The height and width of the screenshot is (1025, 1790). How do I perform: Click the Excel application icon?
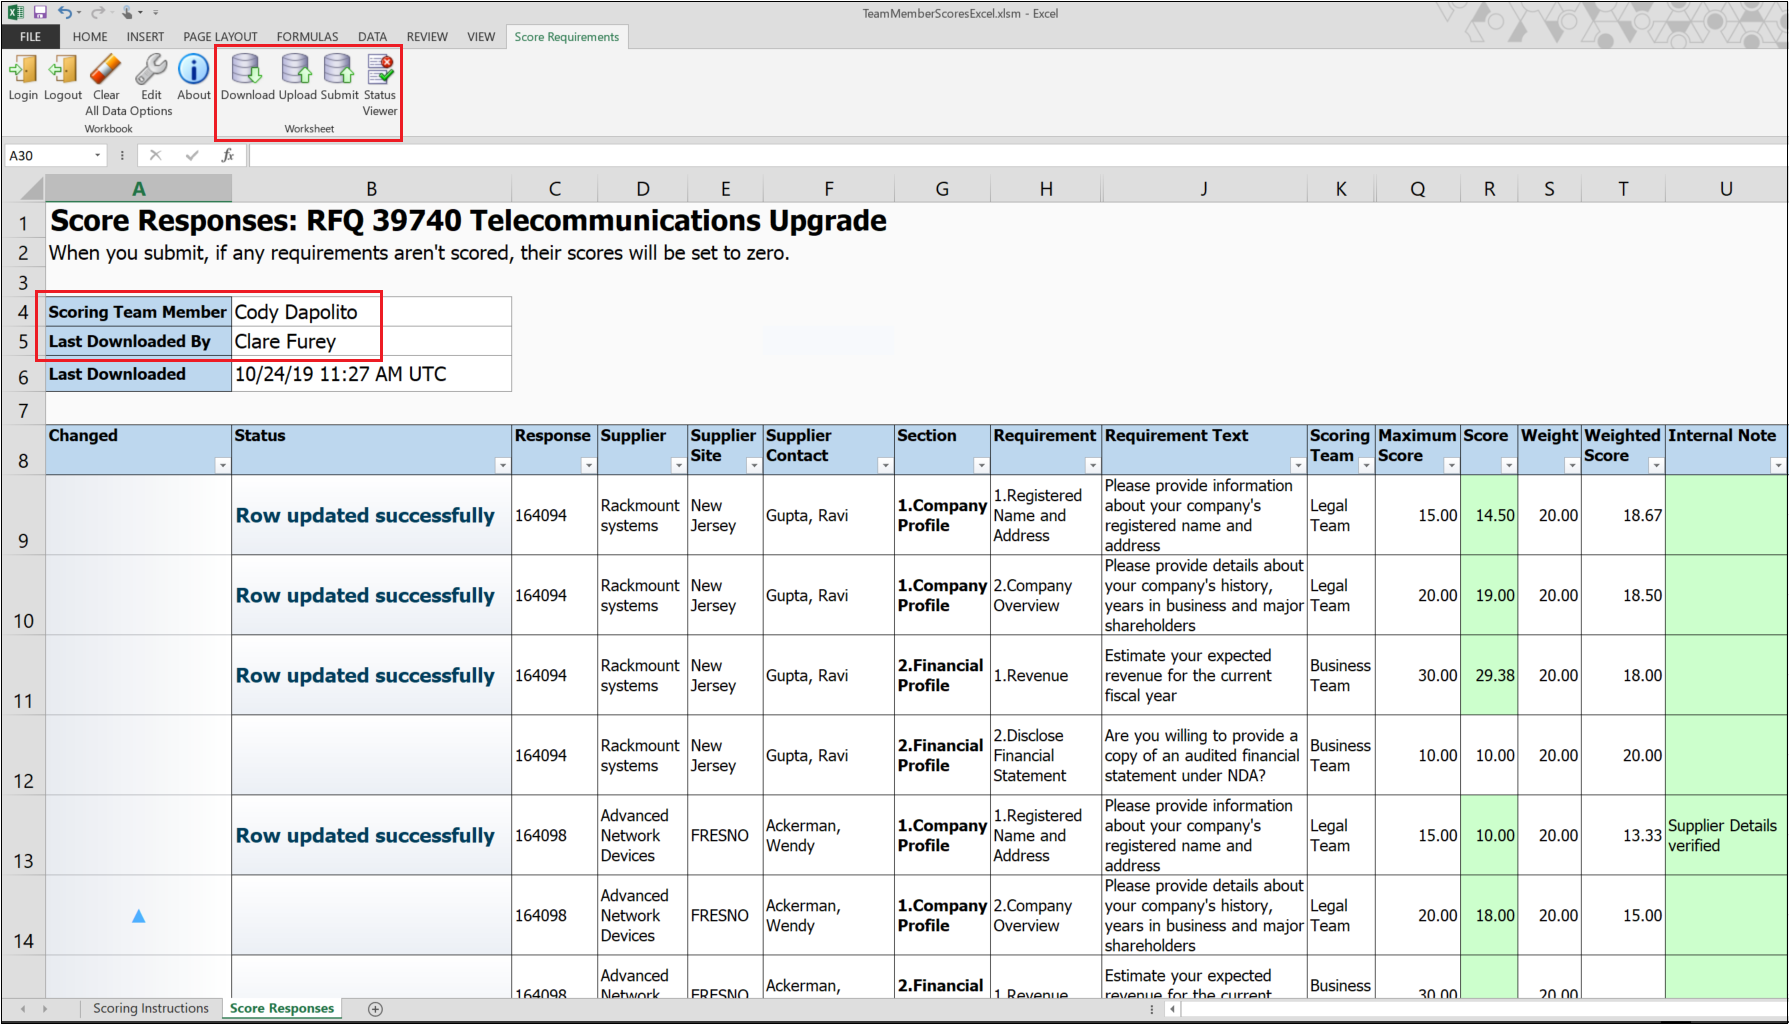pos(16,13)
